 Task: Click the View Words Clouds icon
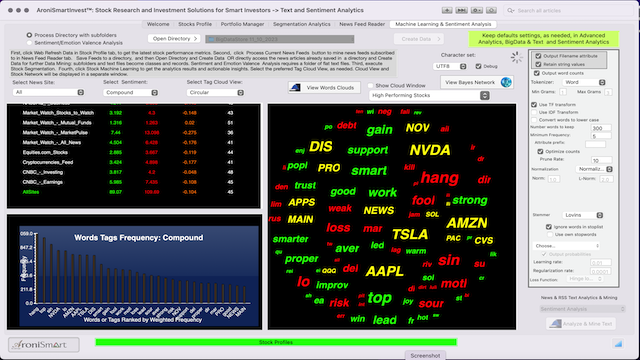click(x=296, y=87)
